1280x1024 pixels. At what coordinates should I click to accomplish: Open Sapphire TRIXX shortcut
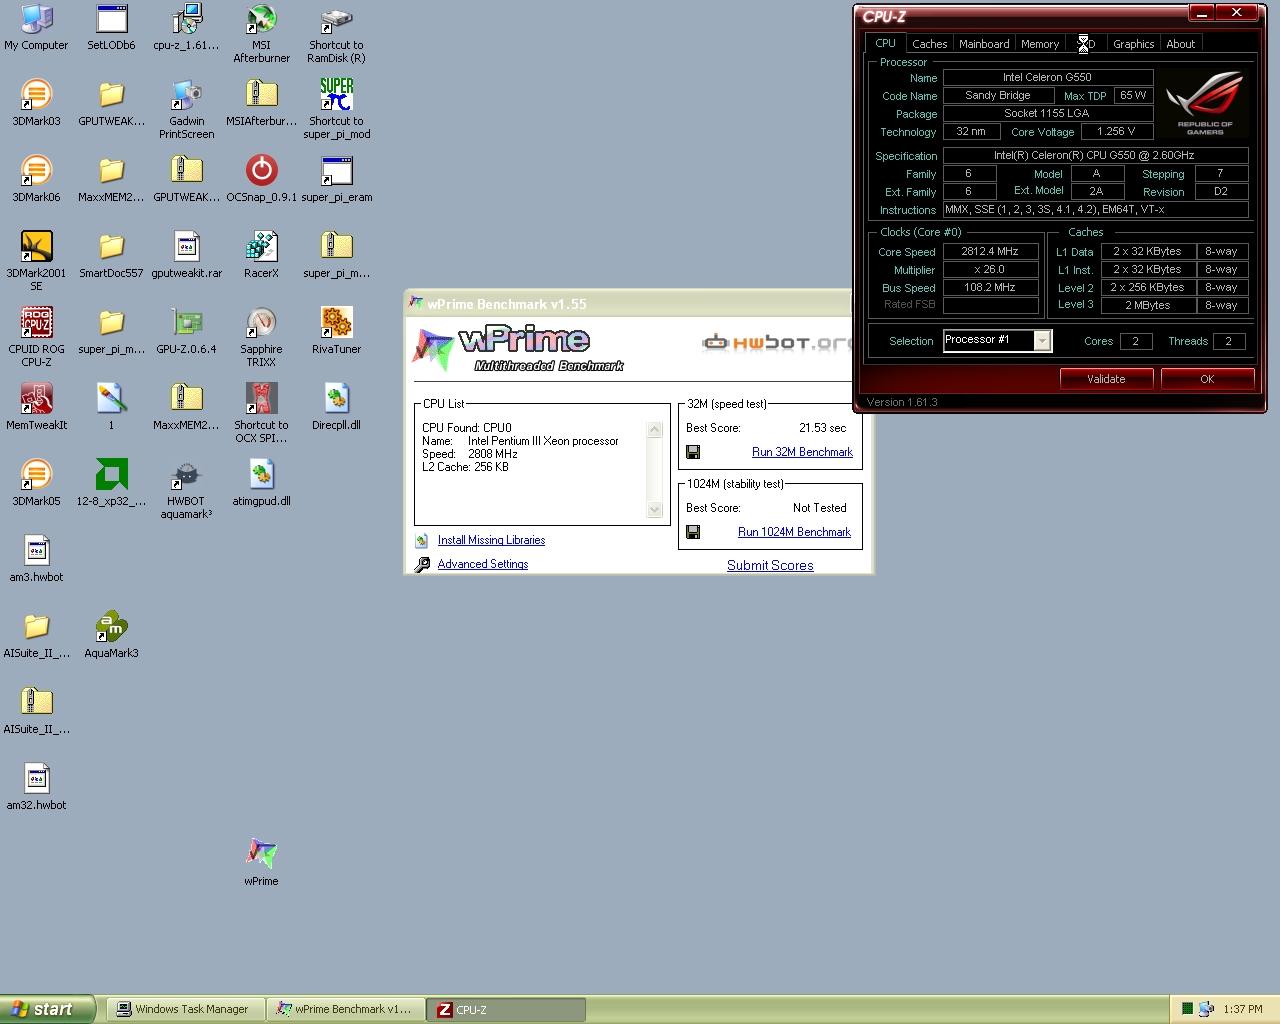coord(261,338)
